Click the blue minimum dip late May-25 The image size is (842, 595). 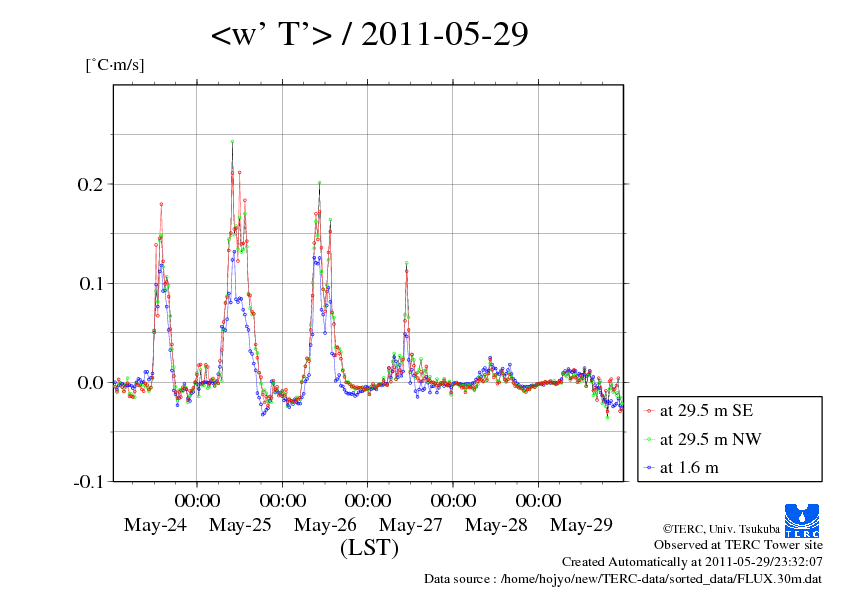[x=263, y=414]
